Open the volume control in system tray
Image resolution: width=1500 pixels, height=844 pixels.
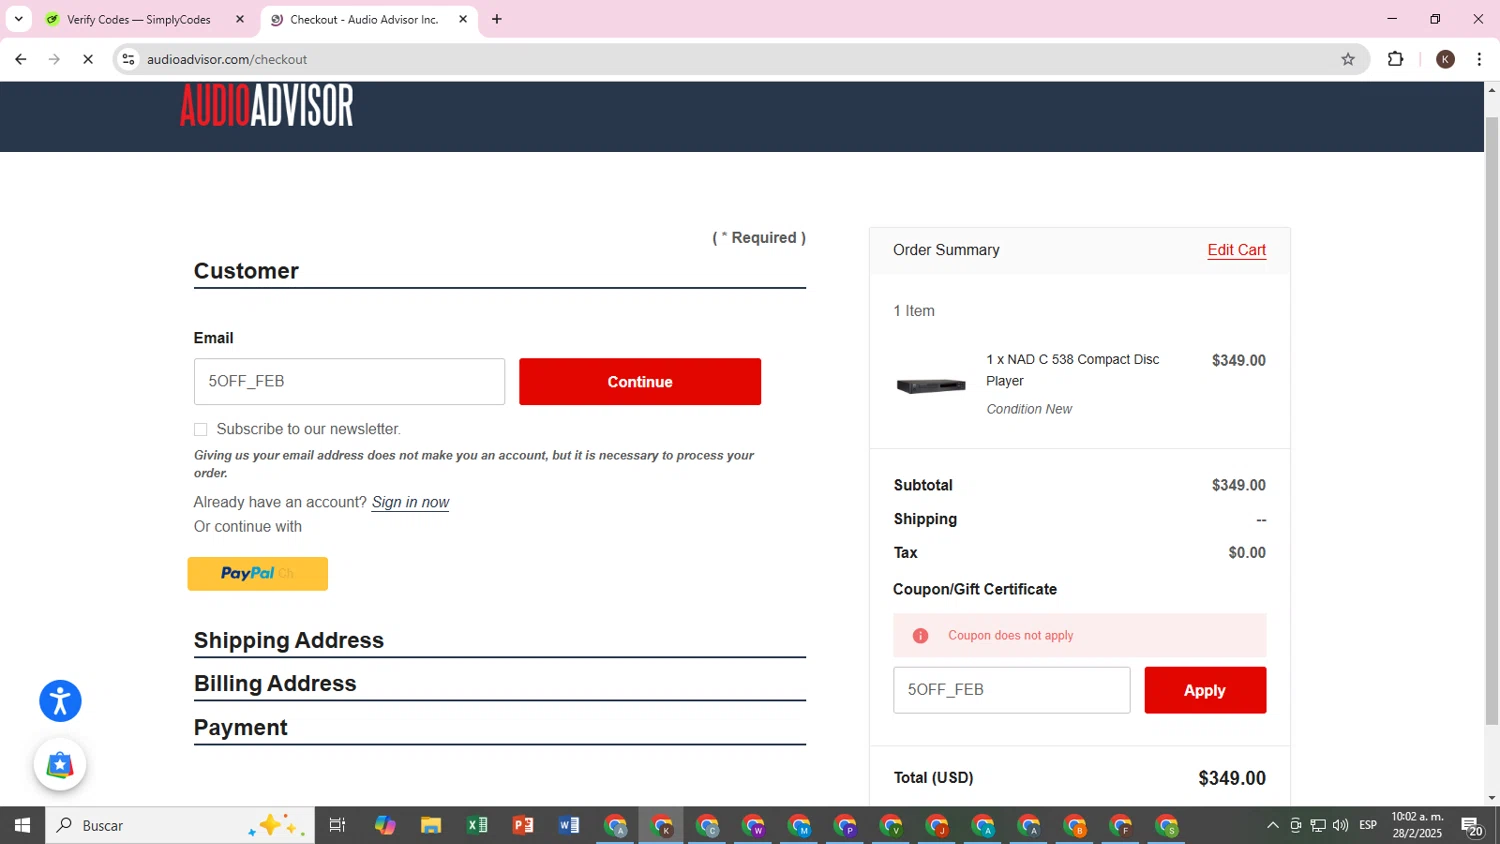1341,825
